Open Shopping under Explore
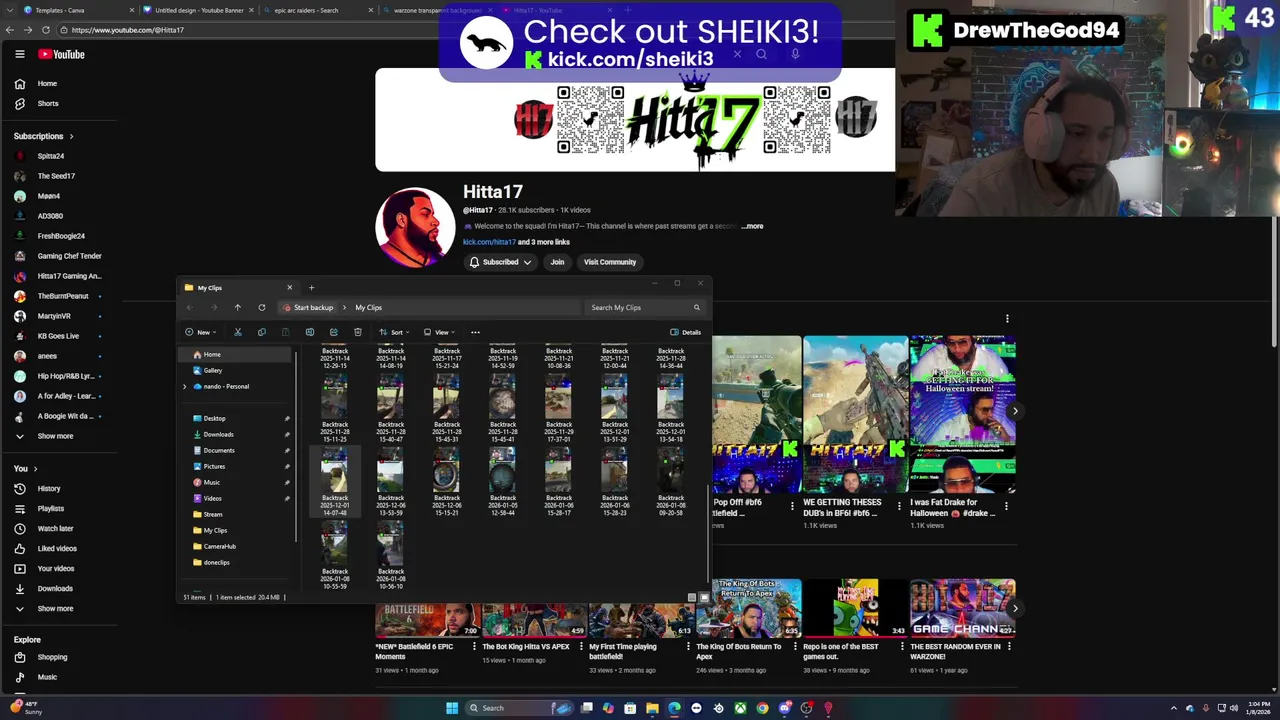 (x=52, y=658)
